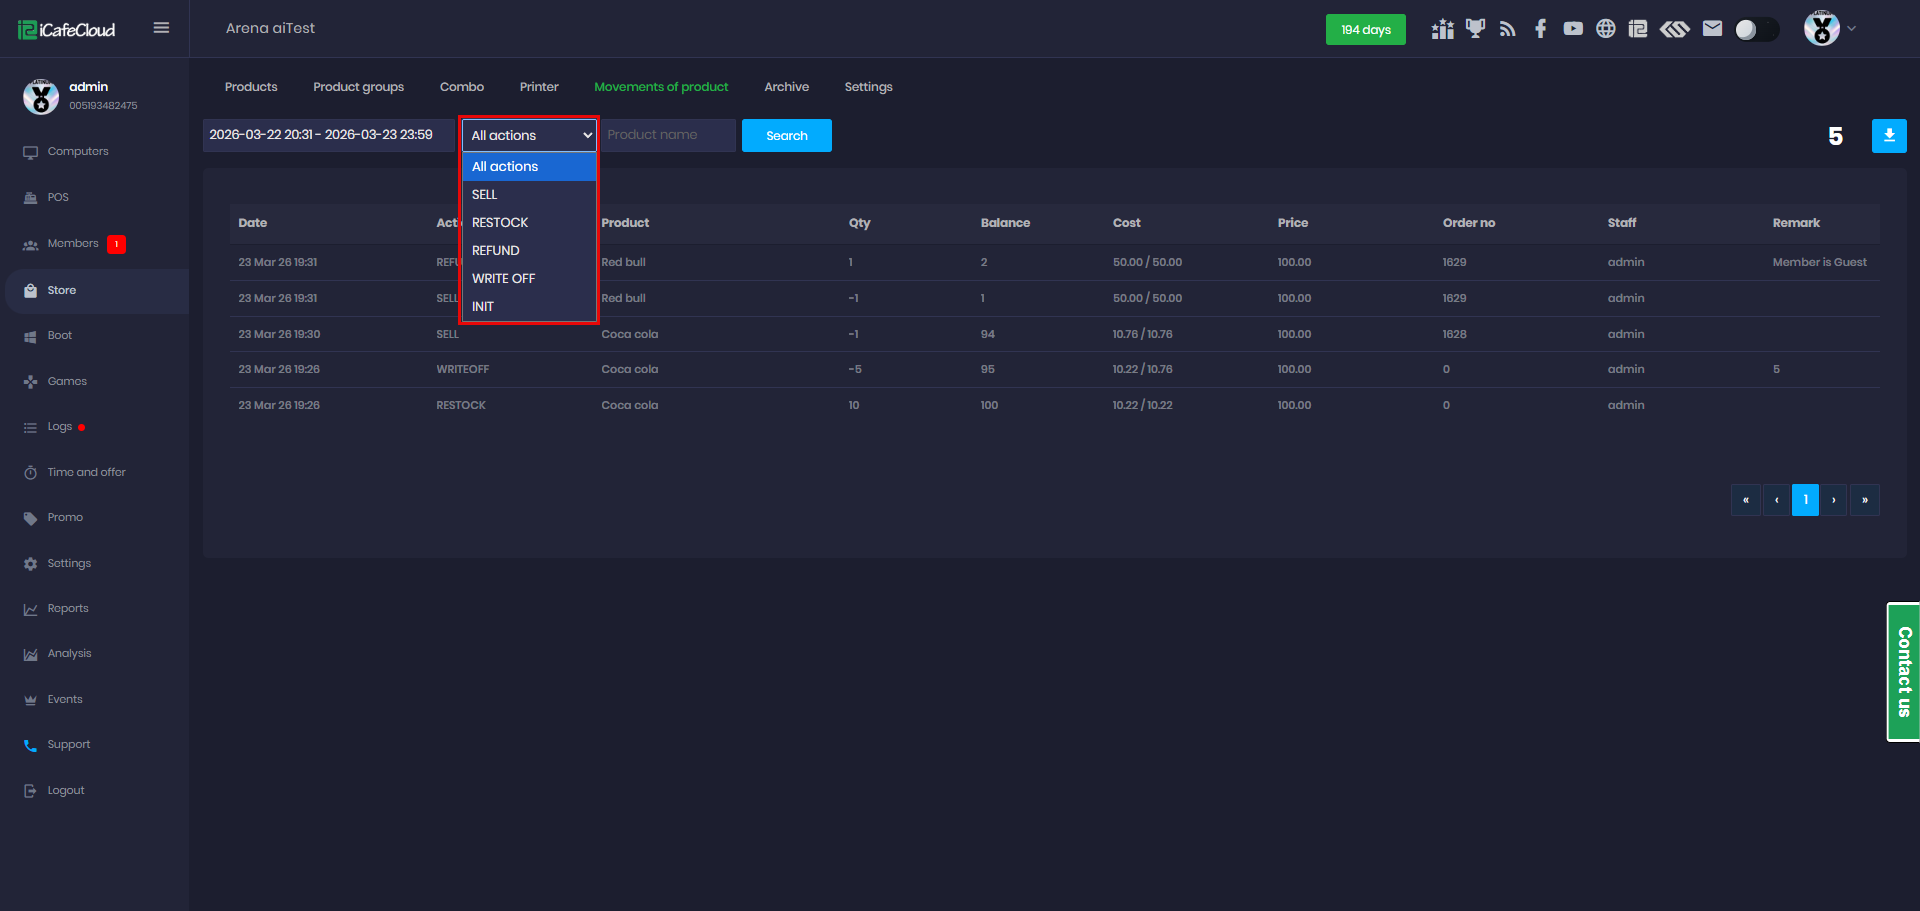Click the trophy icon in the top bar
Screen dimensions: 1920x911
pos(1475,29)
